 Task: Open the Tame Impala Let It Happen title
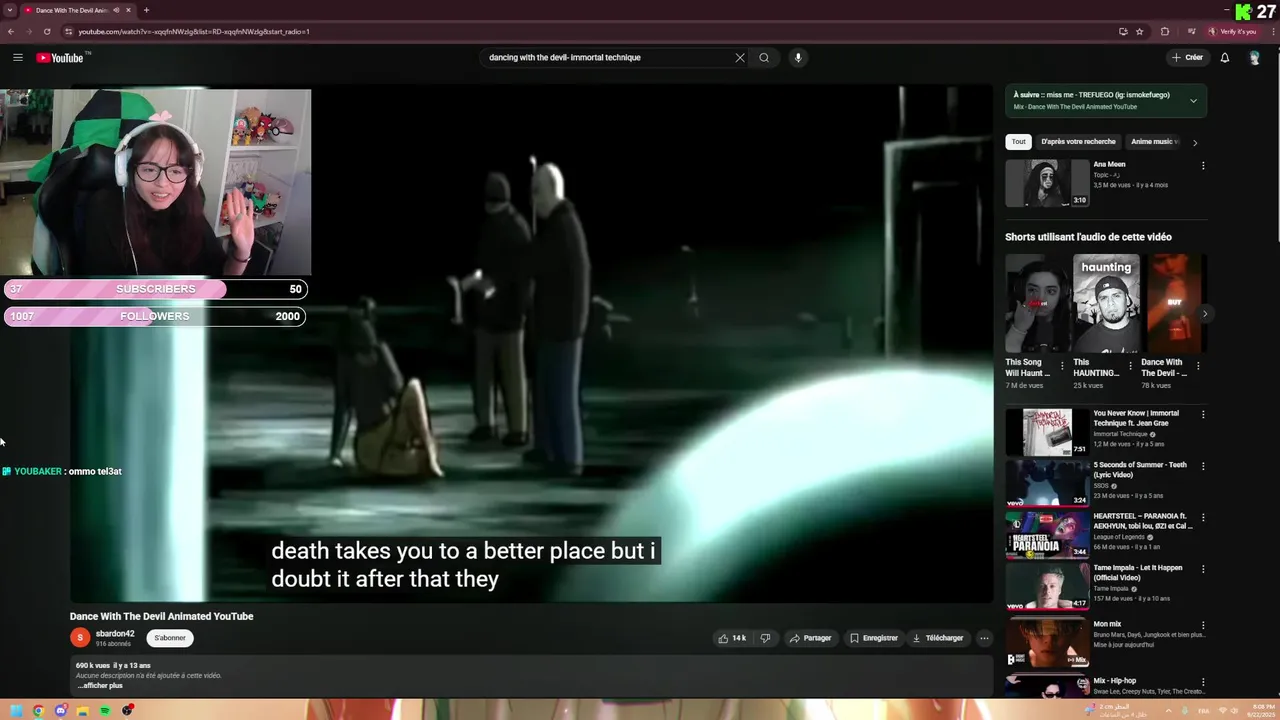pyautogui.click(x=1138, y=573)
